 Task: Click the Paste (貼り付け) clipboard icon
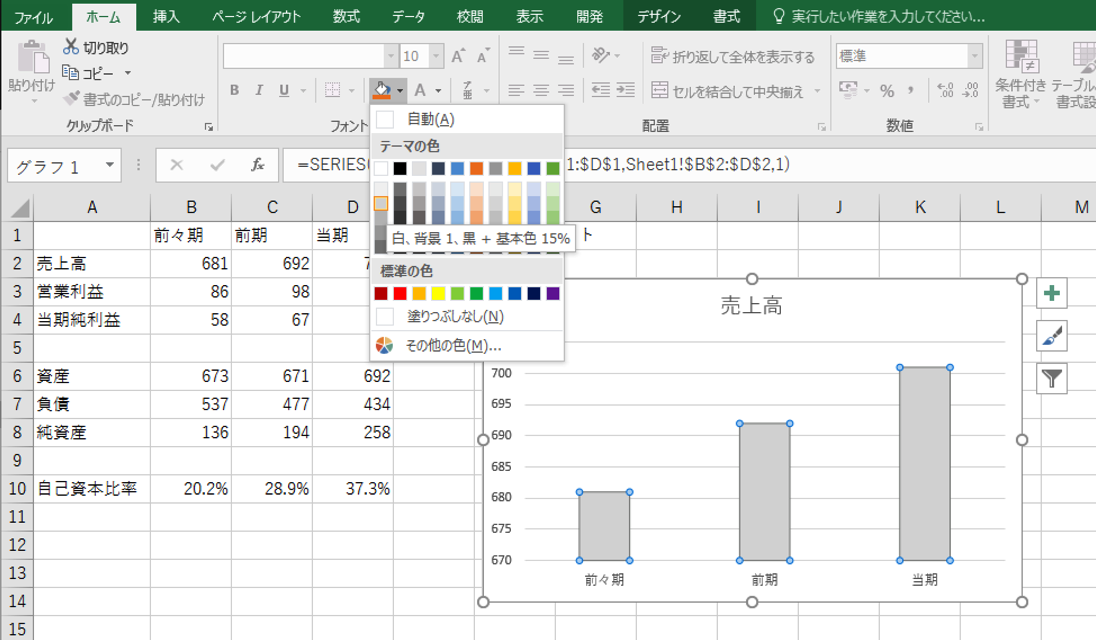32,57
